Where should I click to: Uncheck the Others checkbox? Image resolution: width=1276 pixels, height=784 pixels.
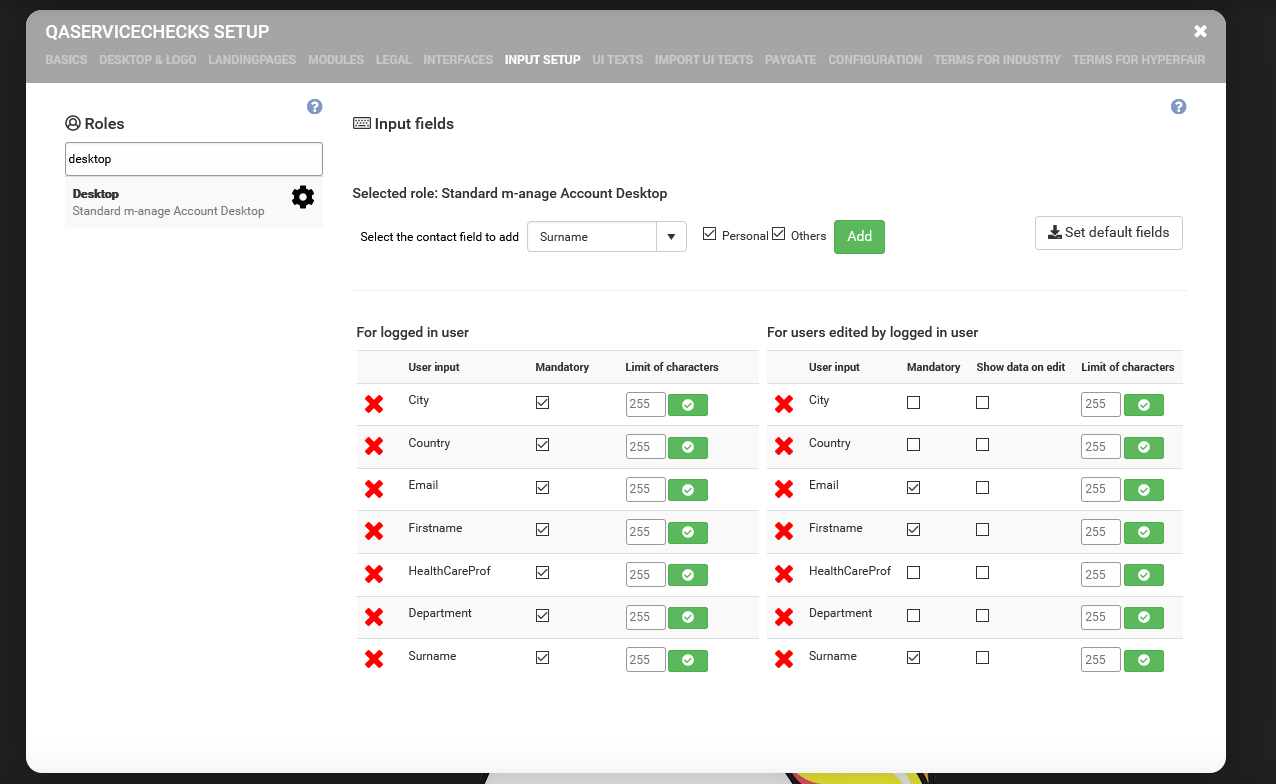pos(779,234)
